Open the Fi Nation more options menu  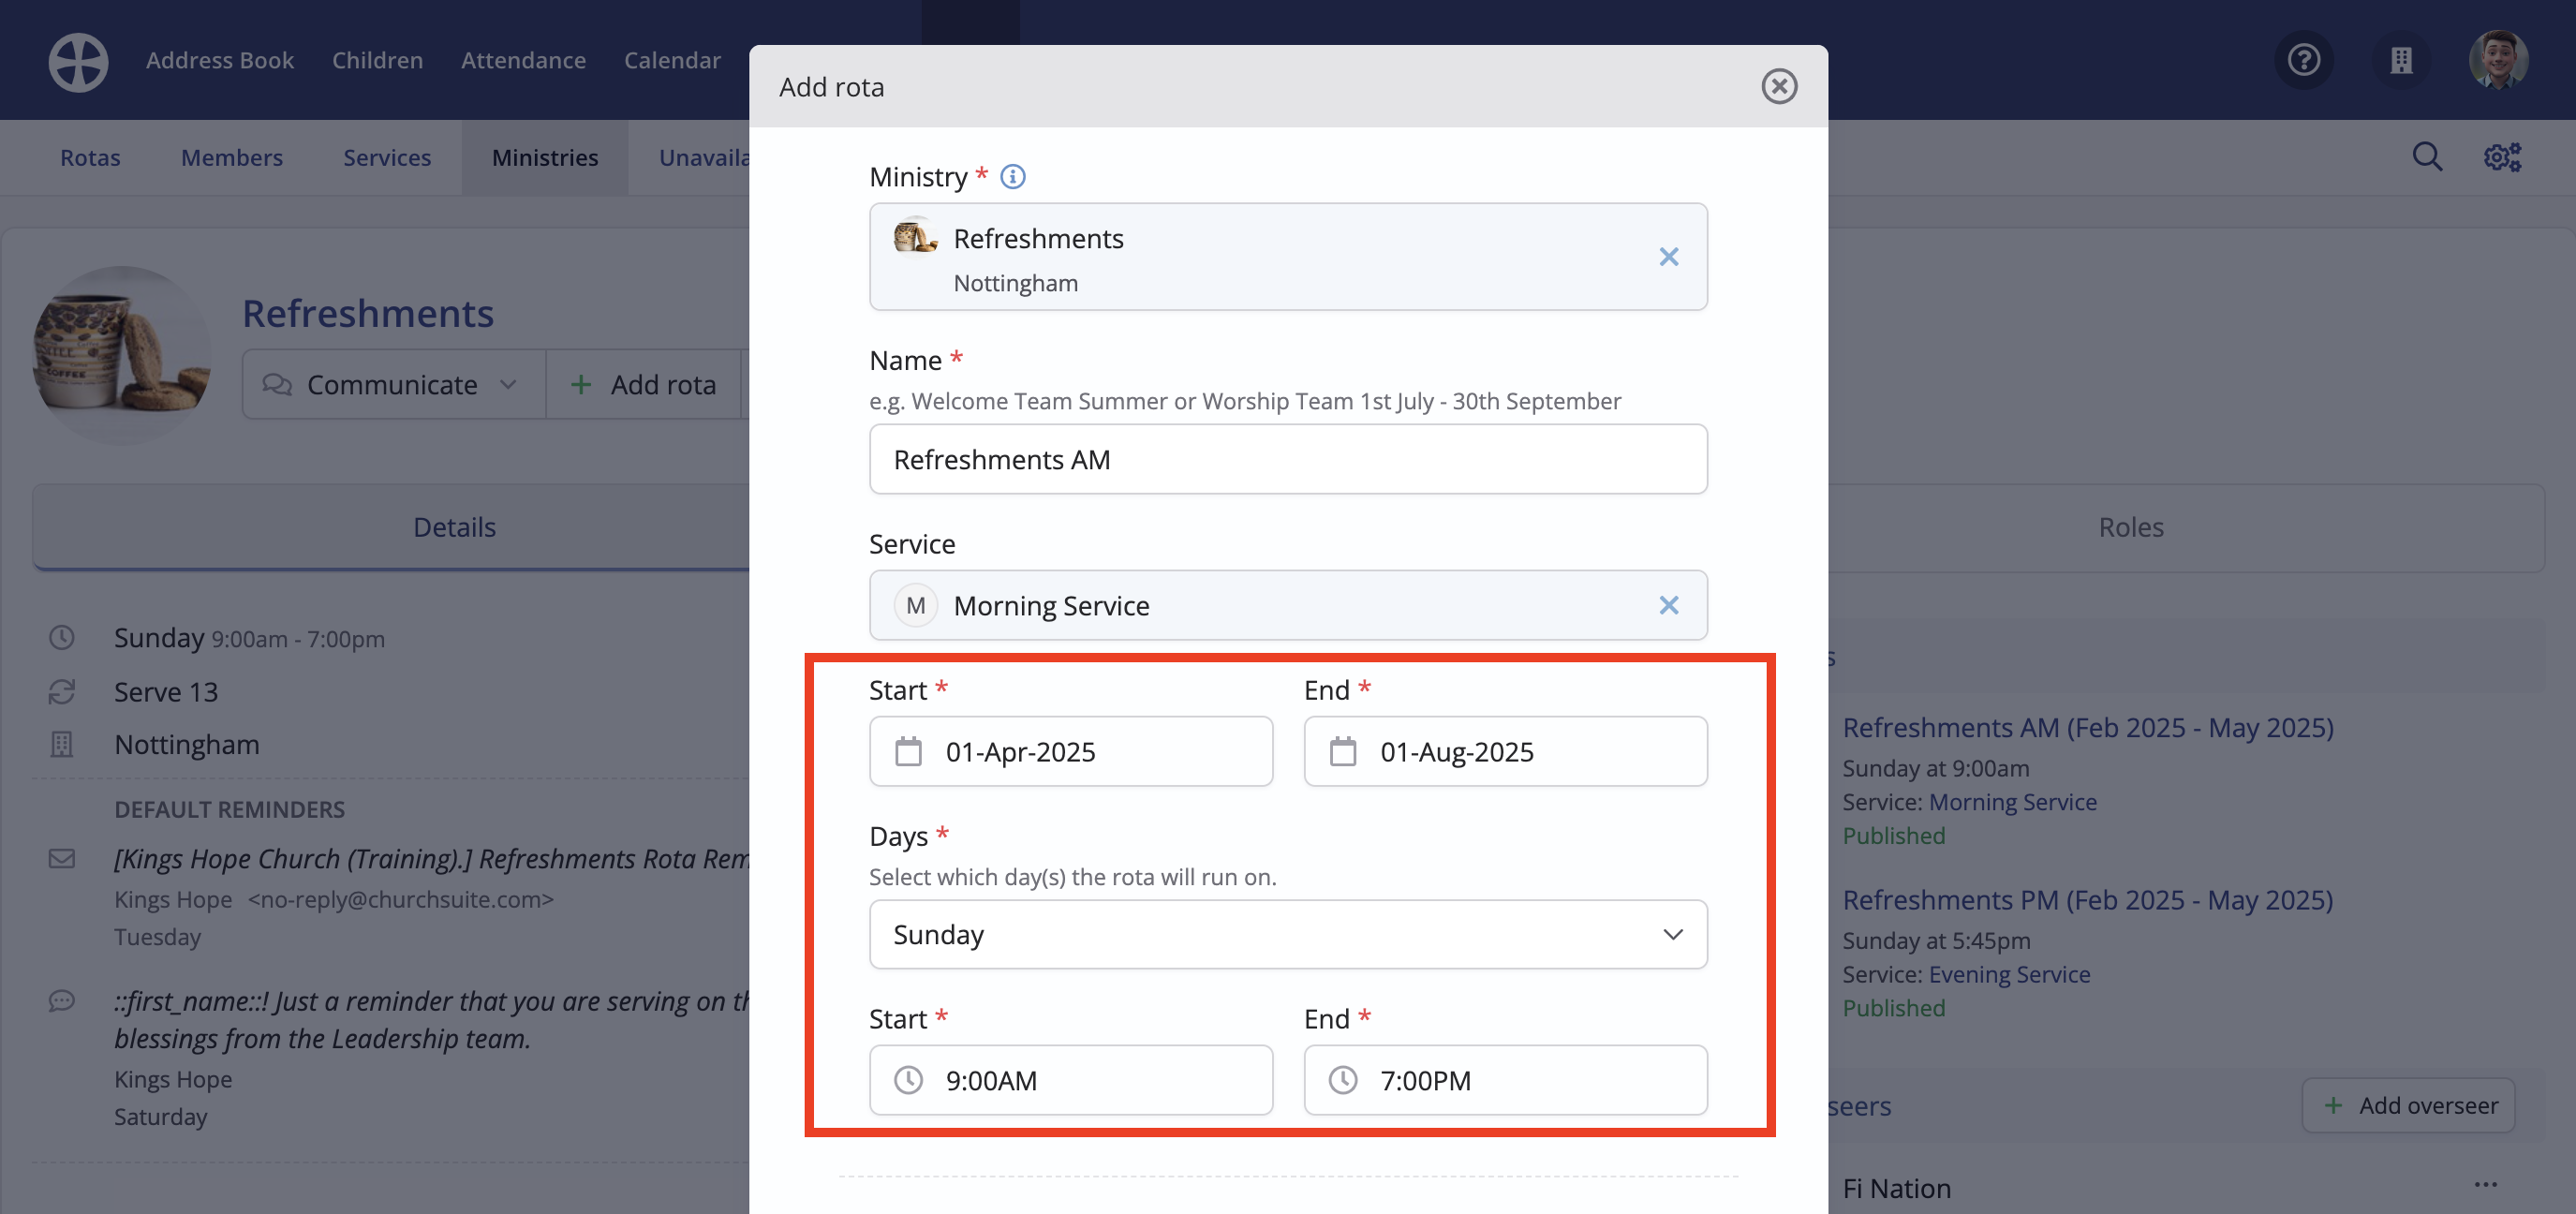(2486, 1185)
